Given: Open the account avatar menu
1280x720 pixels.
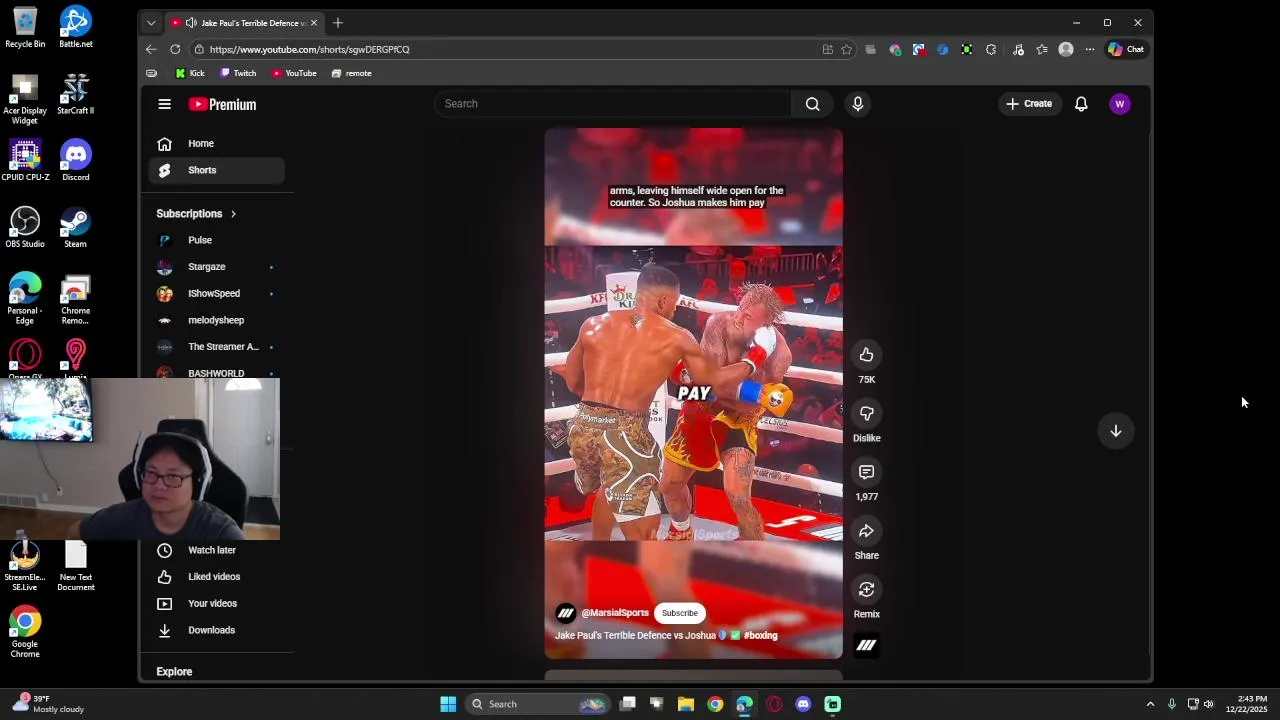Looking at the screenshot, I should pyautogui.click(x=1119, y=104).
